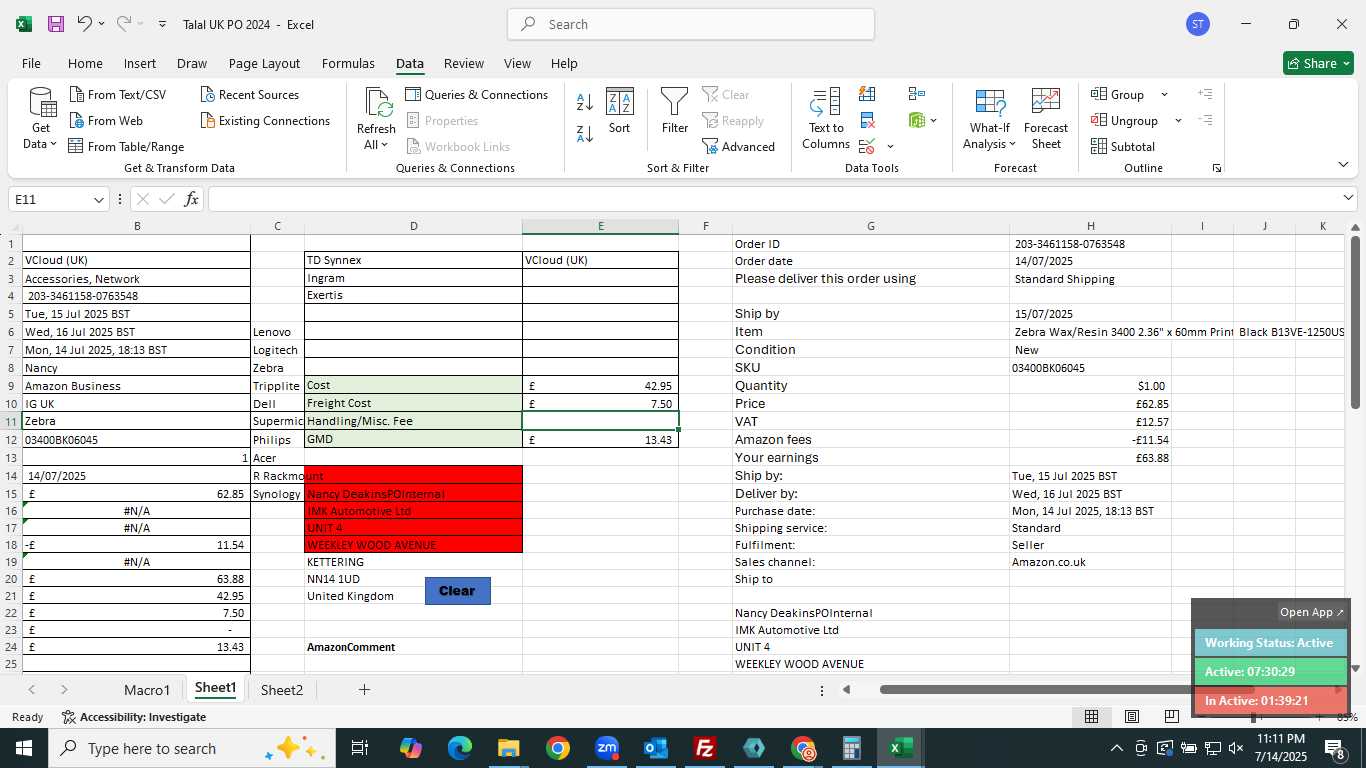Click the Data Validation icon
1366x768 pixels.
[867, 147]
